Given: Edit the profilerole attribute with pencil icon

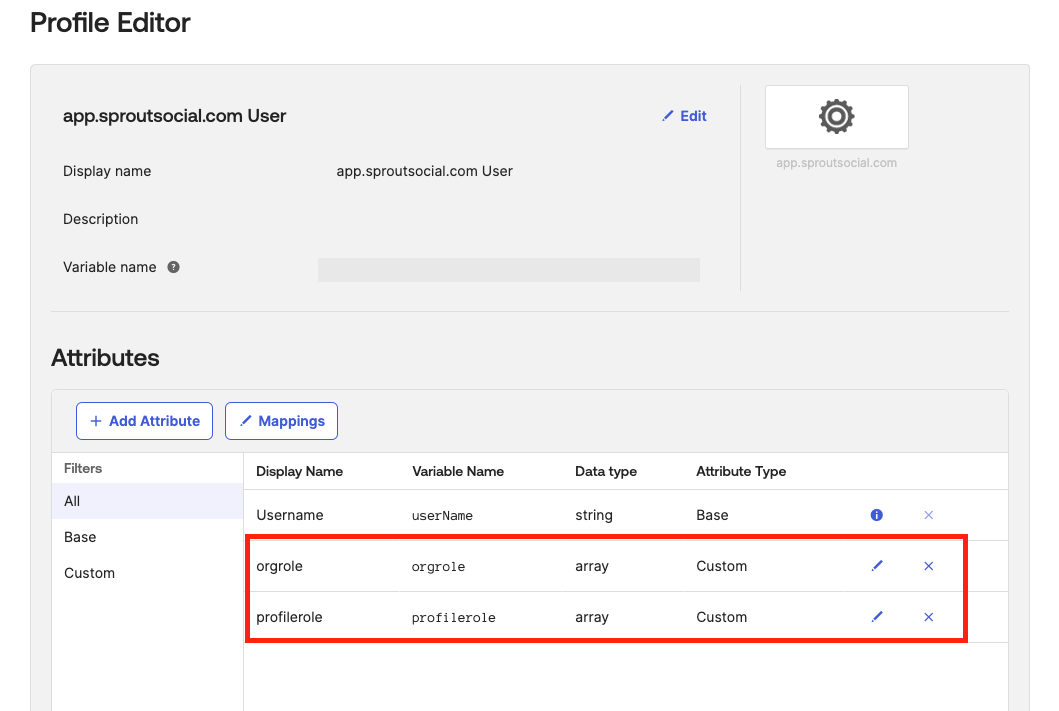Looking at the screenshot, I should coord(877,616).
